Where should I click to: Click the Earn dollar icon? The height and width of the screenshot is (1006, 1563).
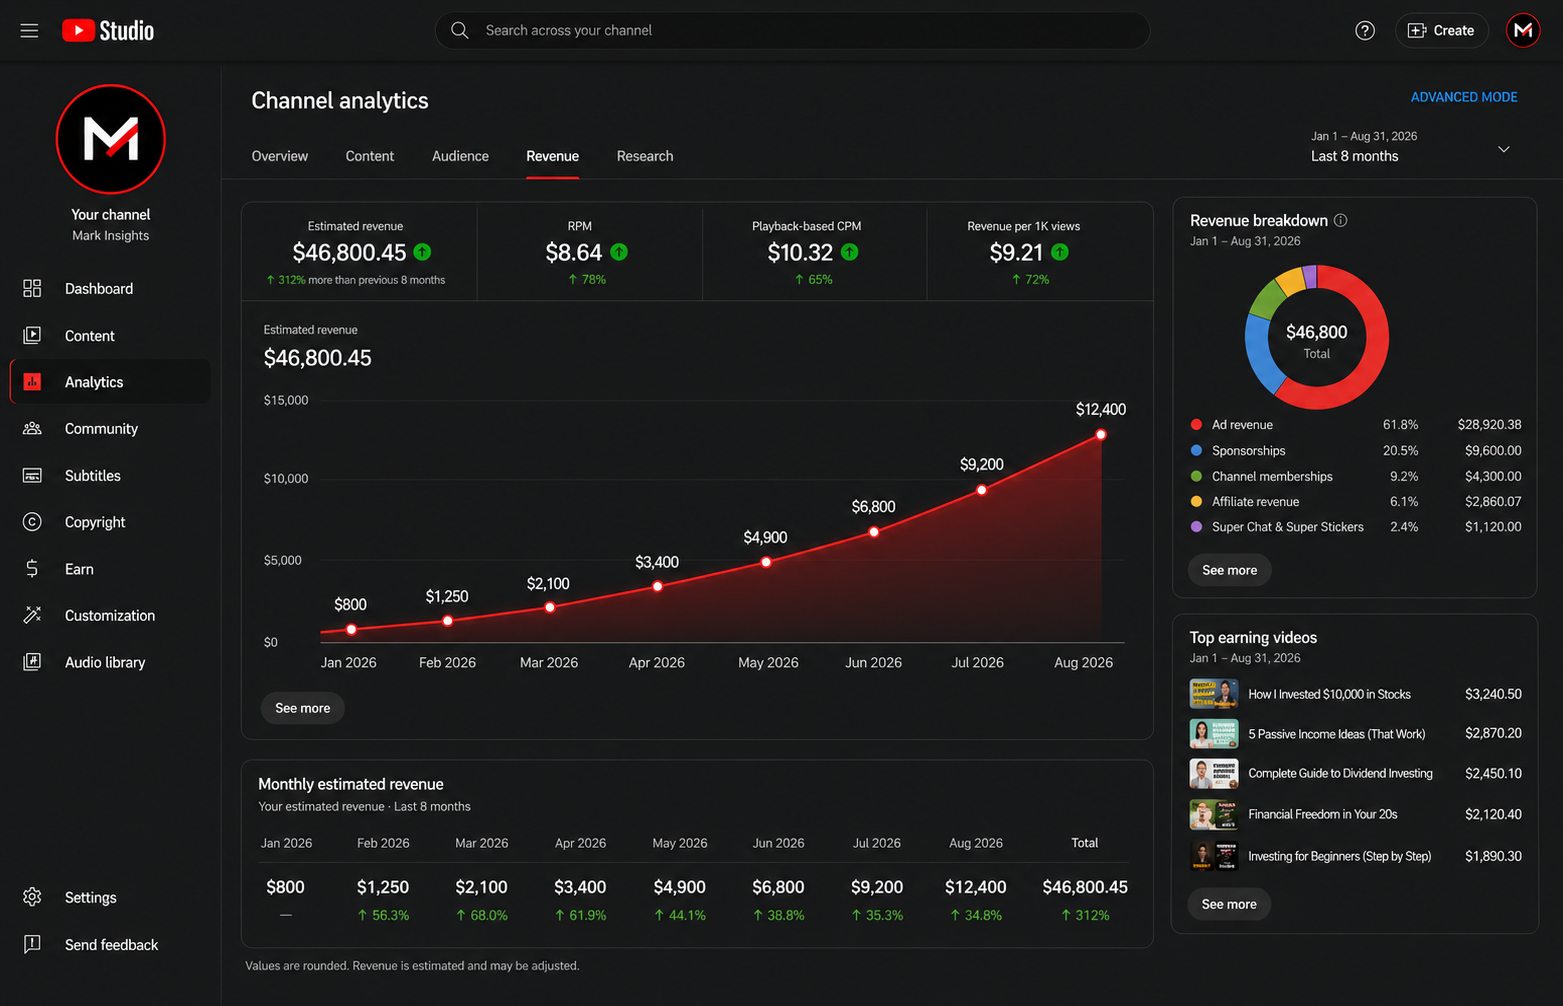(32, 569)
